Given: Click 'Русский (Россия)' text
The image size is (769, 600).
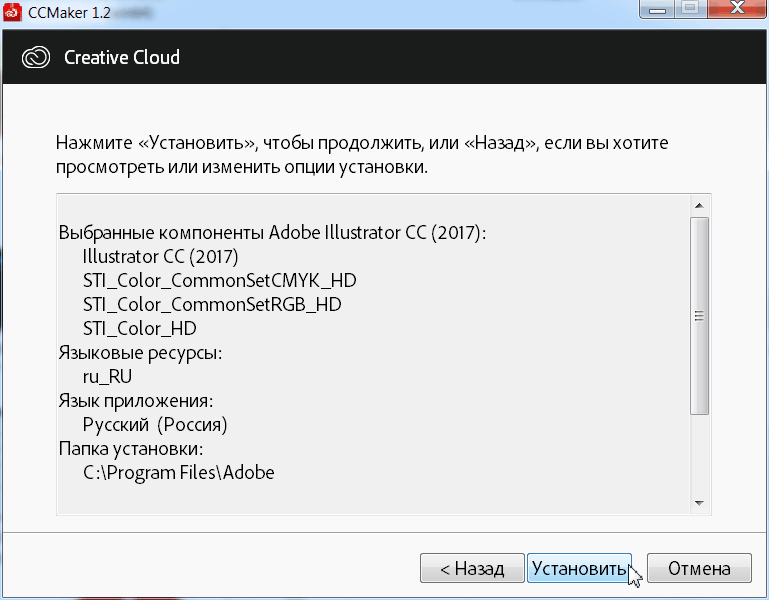Looking at the screenshot, I should (x=155, y=424).
